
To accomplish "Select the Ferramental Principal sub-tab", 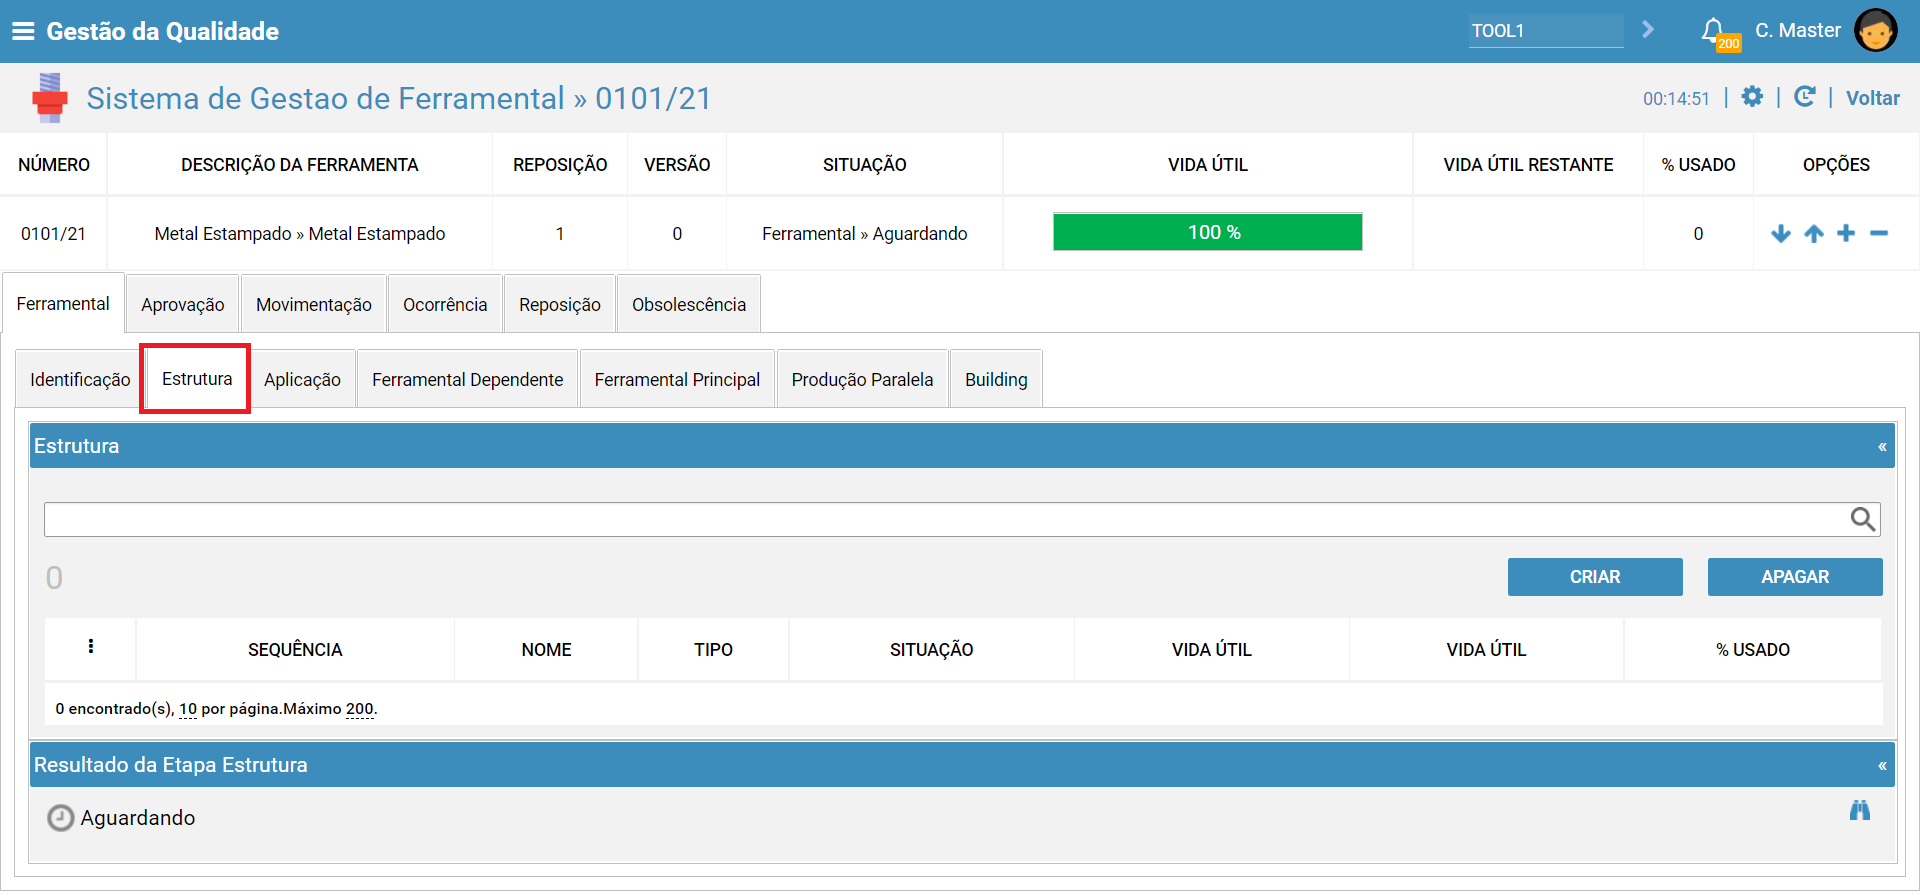I will (x=677, y=380).
